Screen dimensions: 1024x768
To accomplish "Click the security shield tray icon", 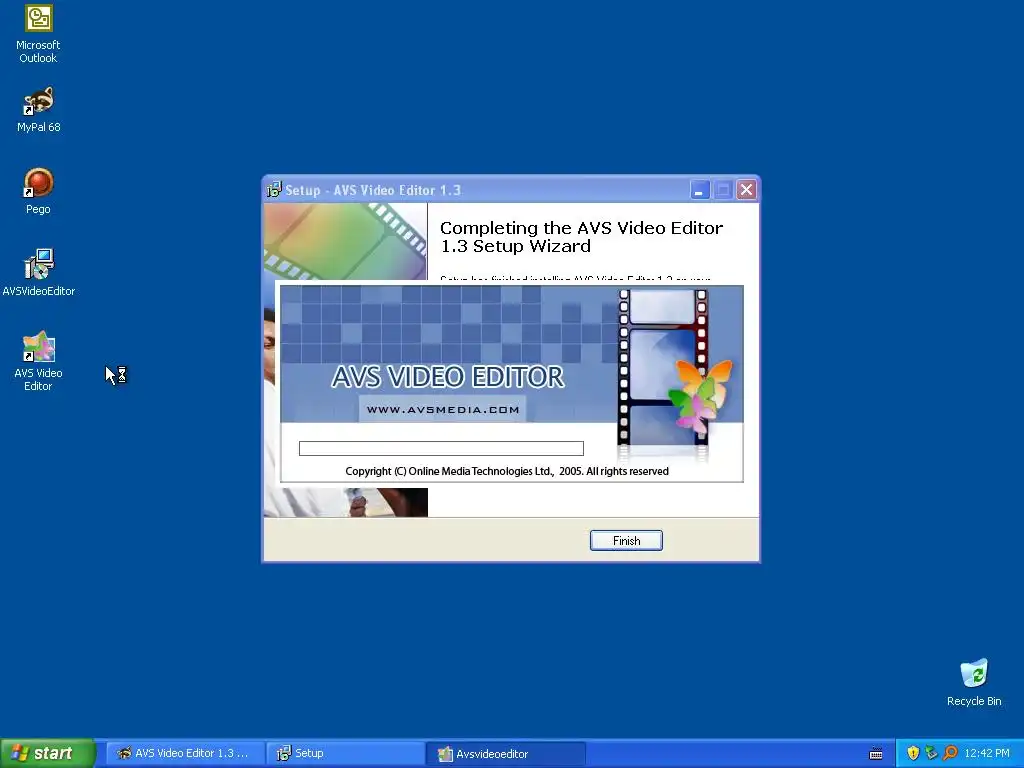I will [x=913, y=753].
